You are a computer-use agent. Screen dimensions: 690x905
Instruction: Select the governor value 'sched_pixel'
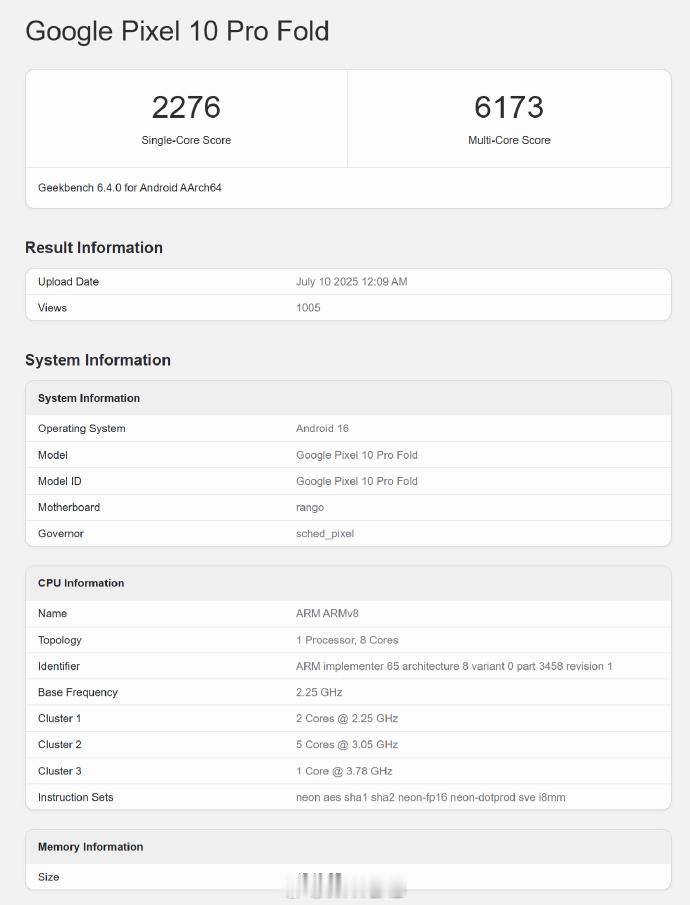[325, 533]
